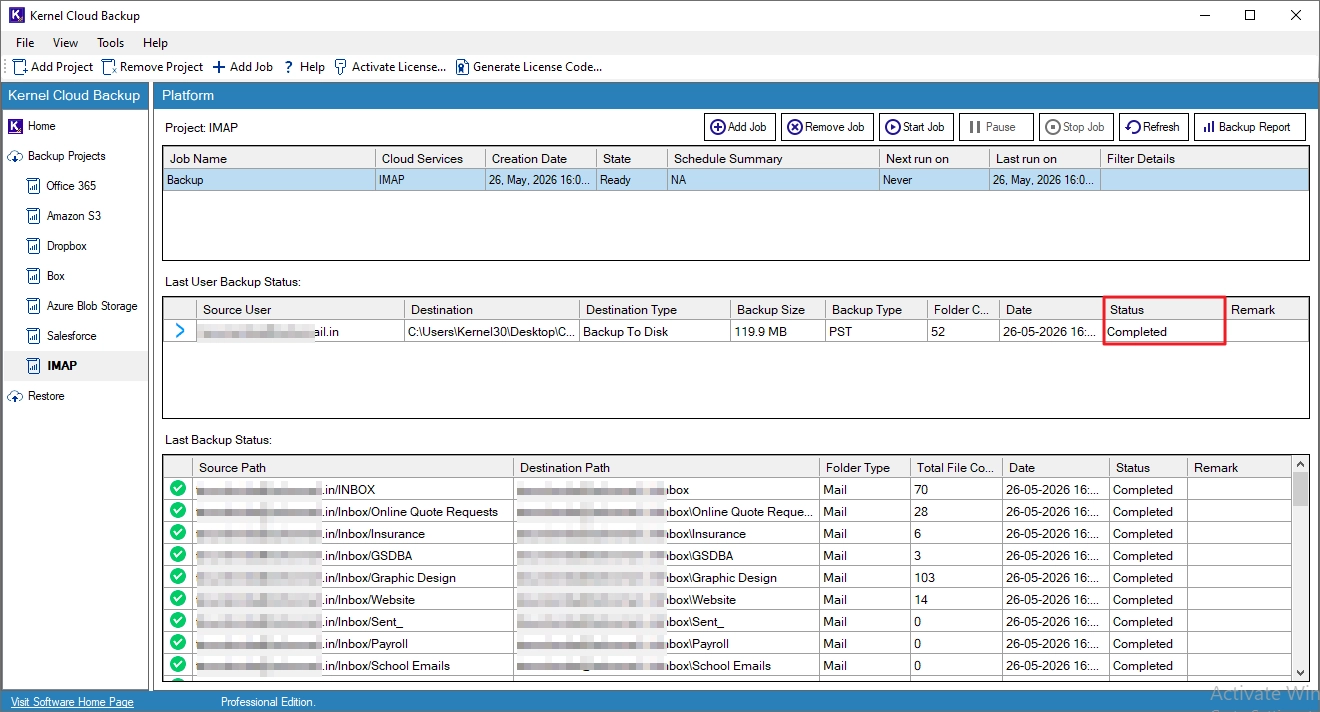Click the Box project icon
This screenshot has width=1320, height=712.
tap(34, 276)
